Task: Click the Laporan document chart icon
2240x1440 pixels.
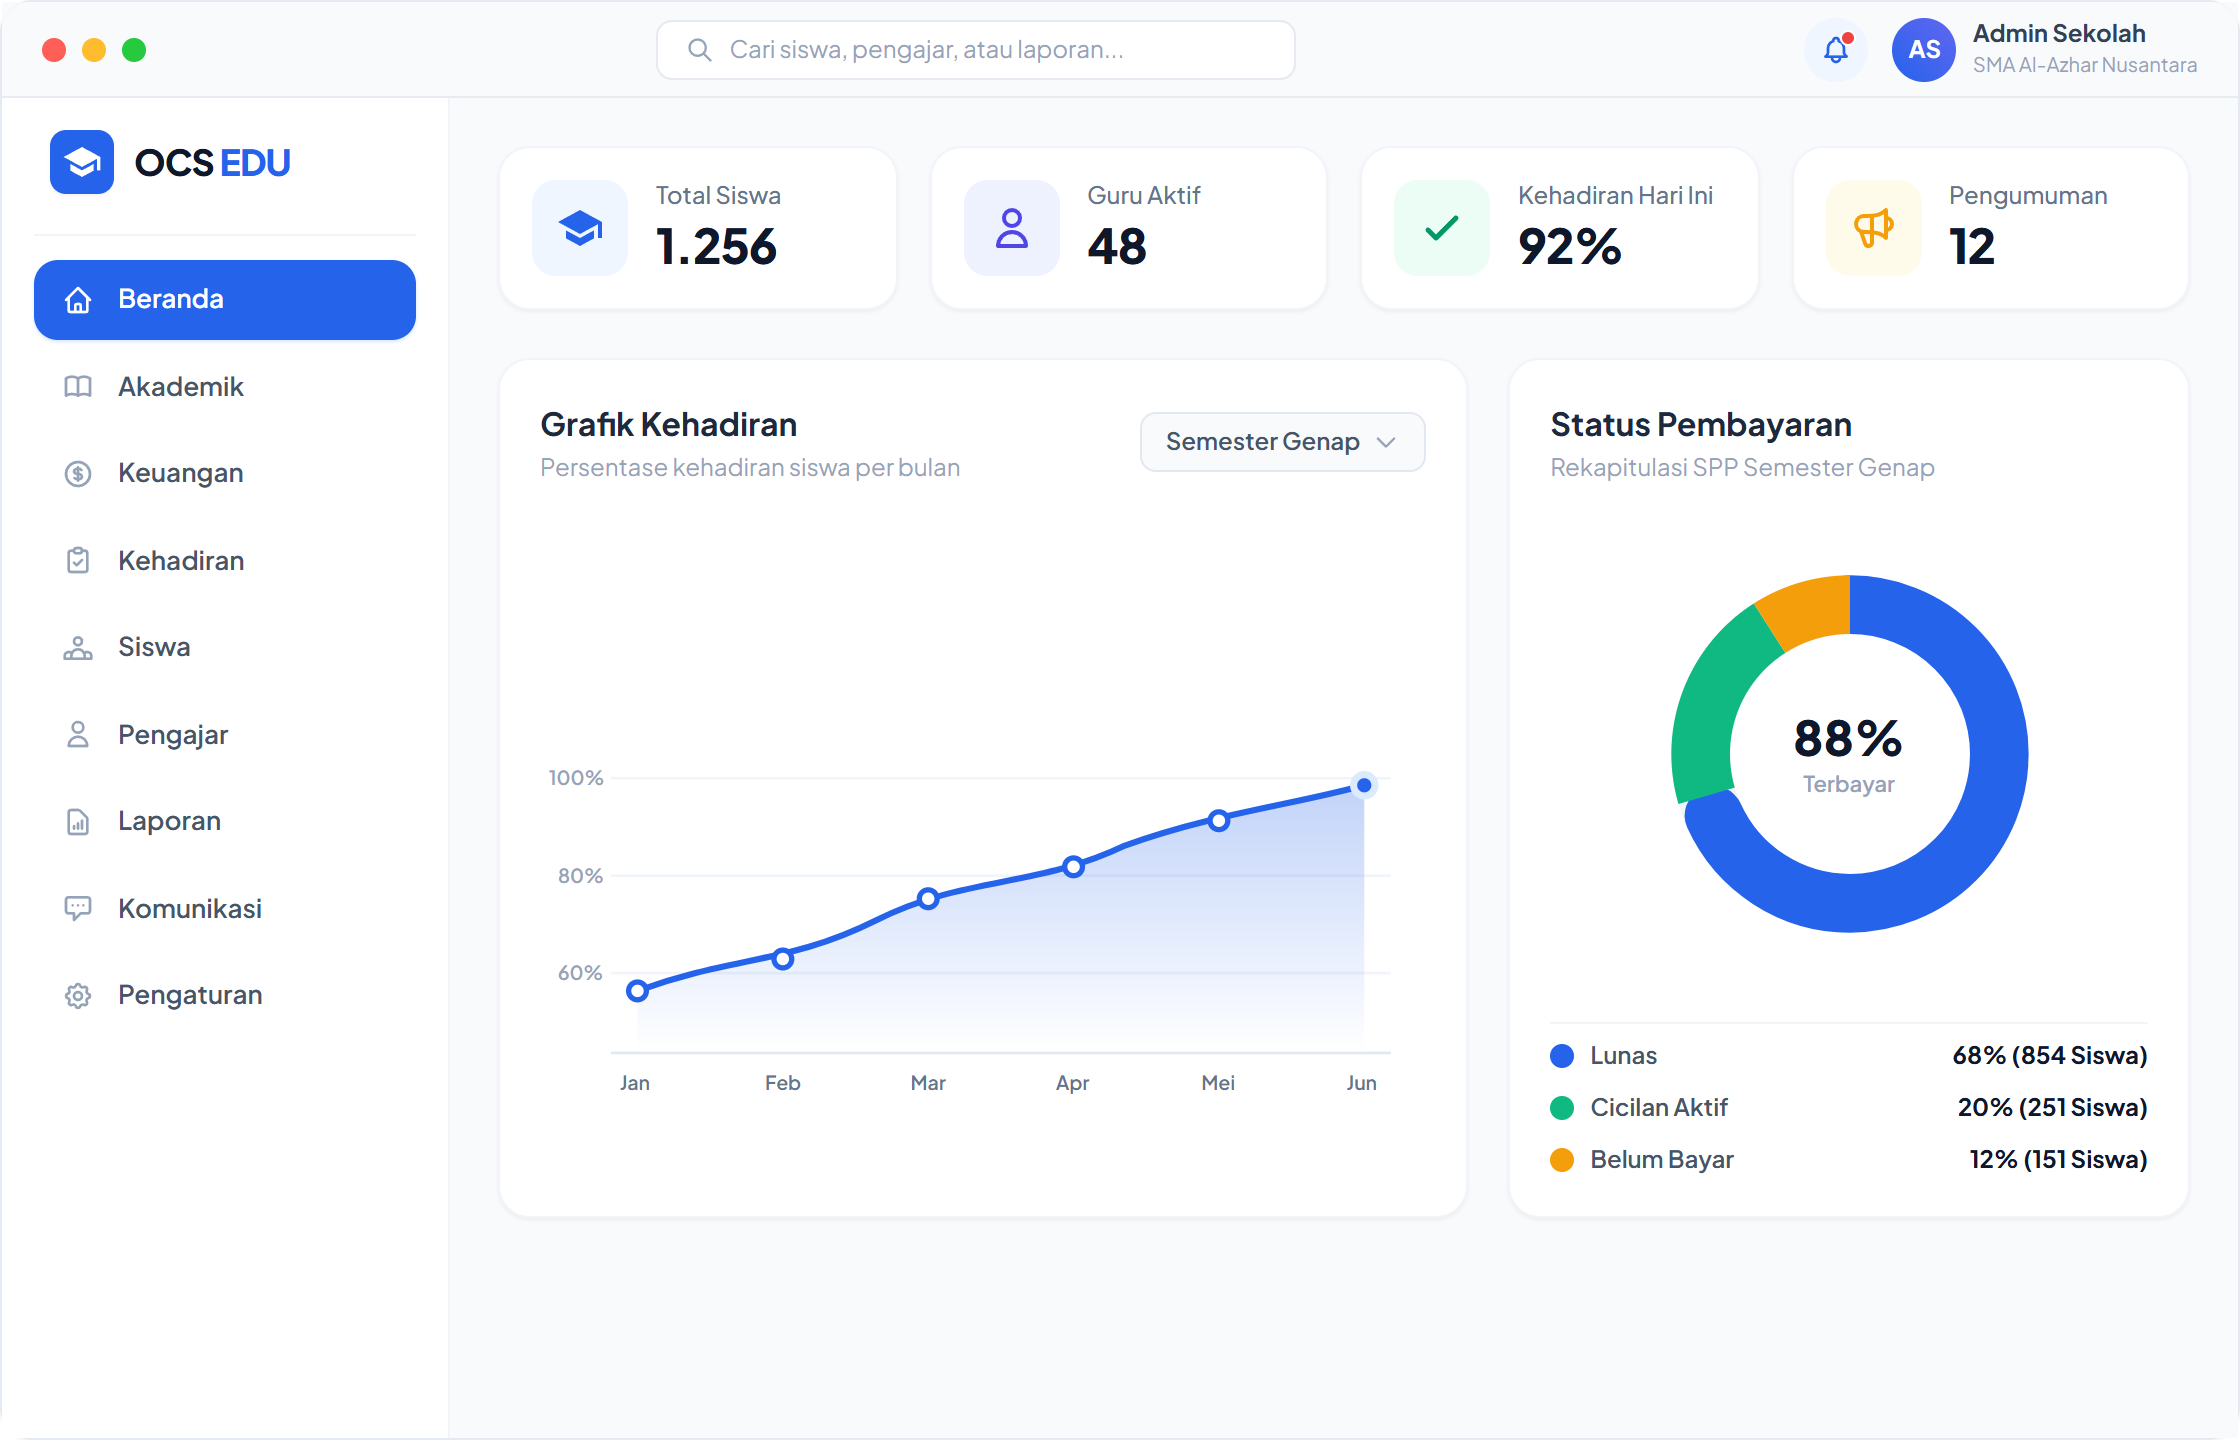Action: (x=78, y=822)
